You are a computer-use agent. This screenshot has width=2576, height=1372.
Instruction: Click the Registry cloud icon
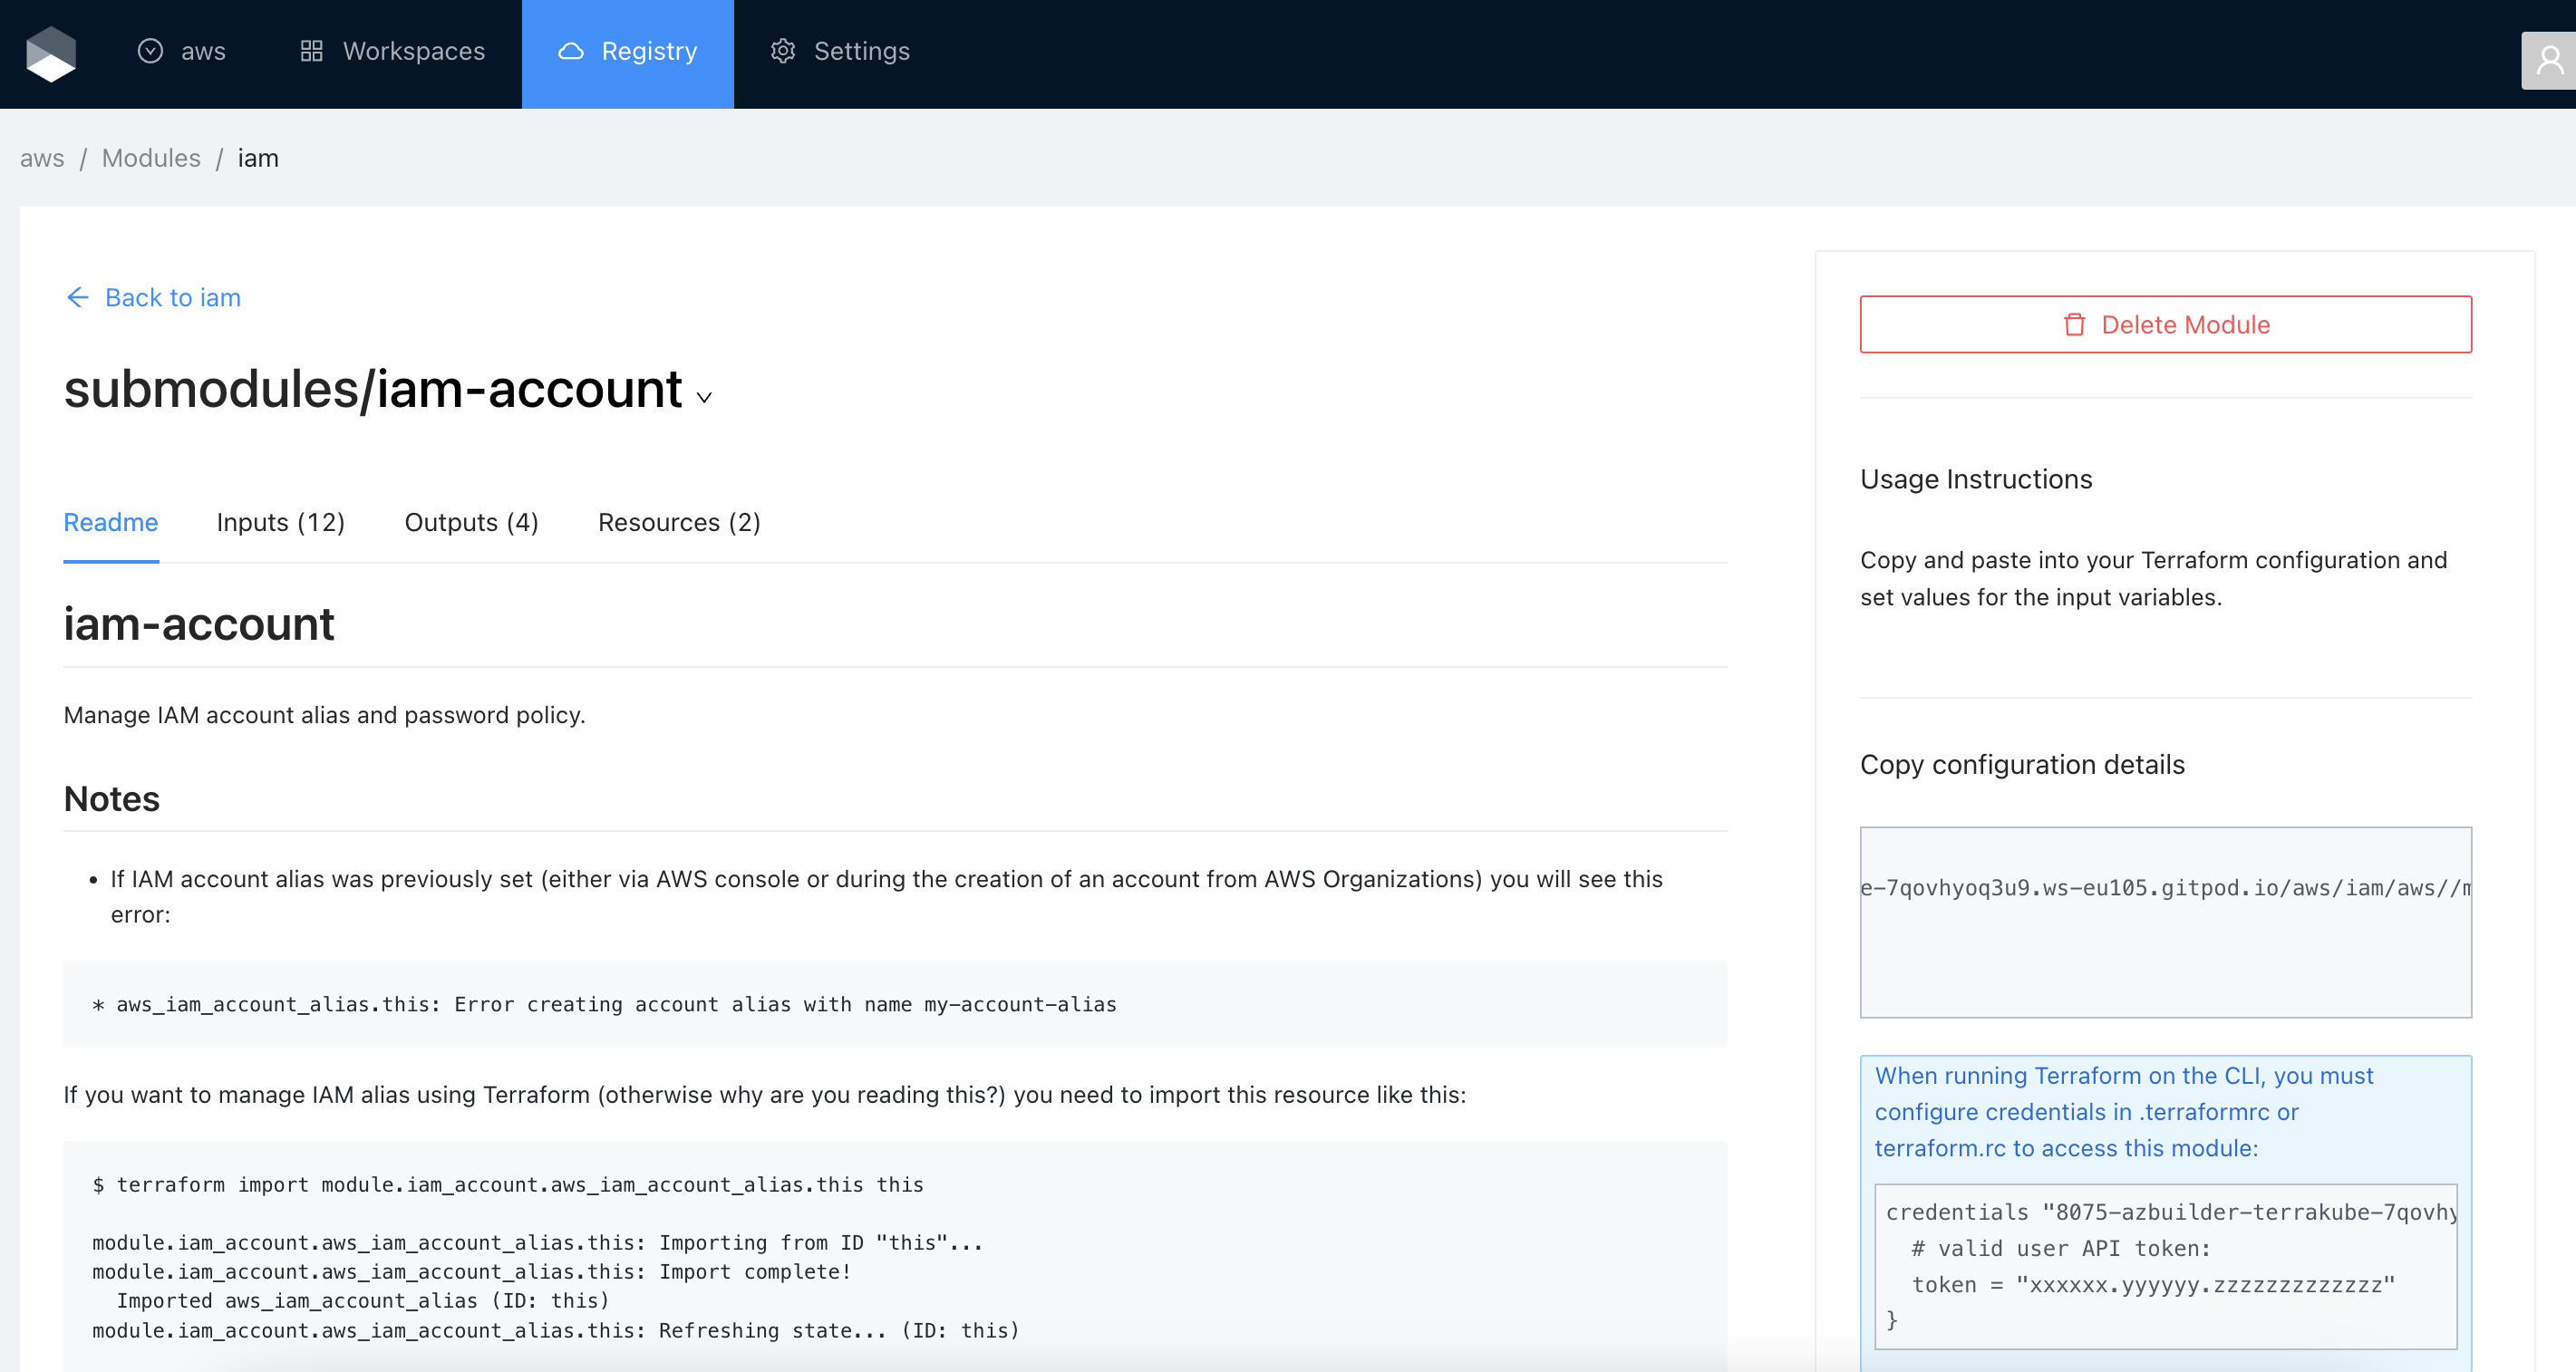pyautogui.click(x=570, y=51)
